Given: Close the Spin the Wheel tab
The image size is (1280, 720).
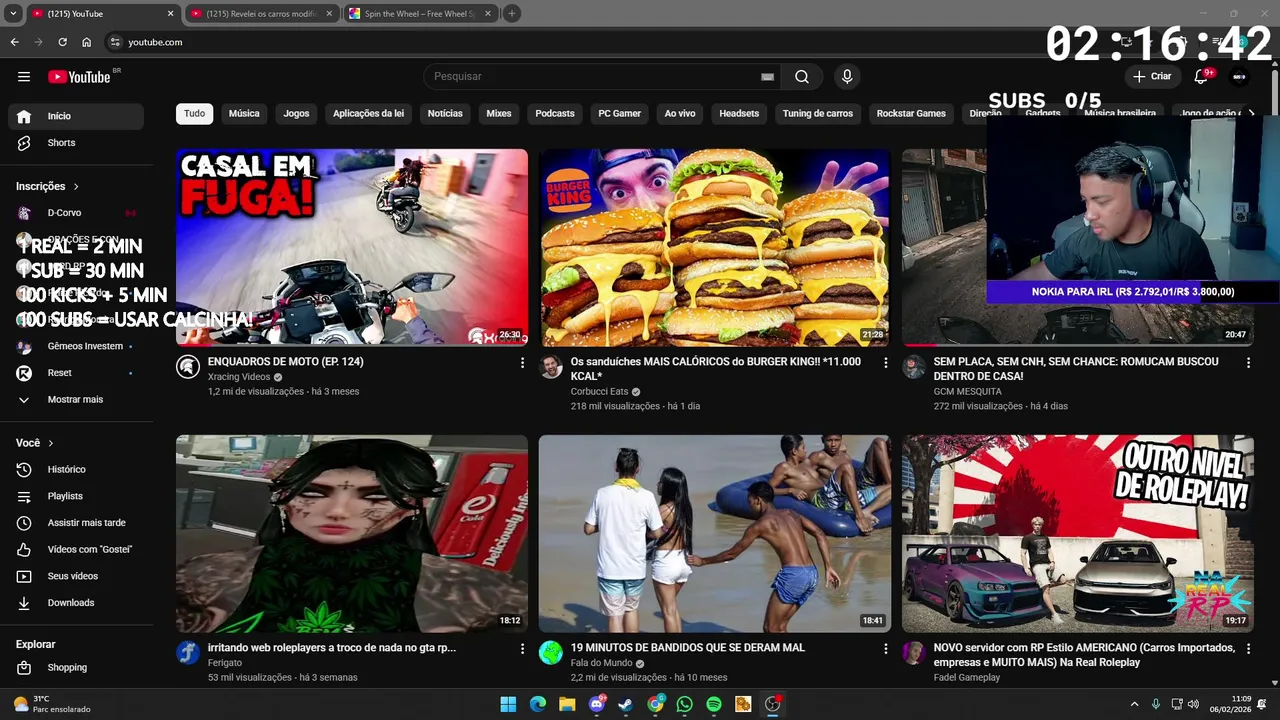Looking at the screenshot, I should click(x=489, y=14).
